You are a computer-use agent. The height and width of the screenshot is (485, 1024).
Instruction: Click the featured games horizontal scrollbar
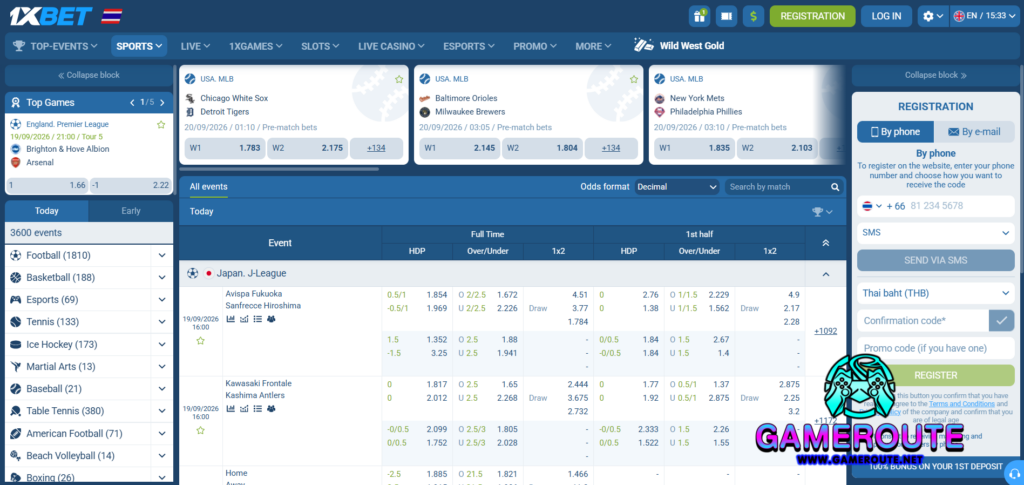(279, 169)
